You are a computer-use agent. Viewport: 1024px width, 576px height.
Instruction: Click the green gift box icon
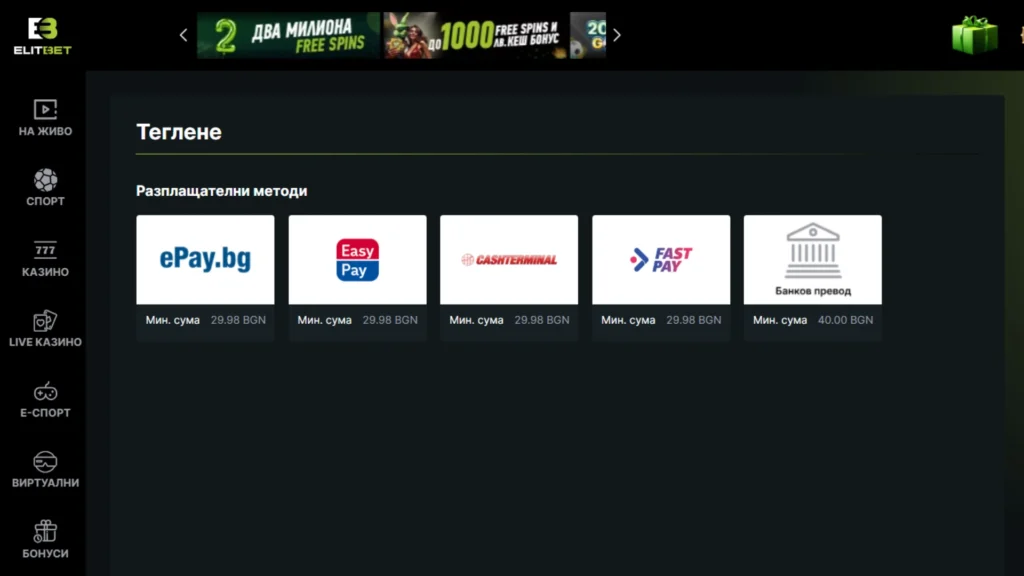974,35
